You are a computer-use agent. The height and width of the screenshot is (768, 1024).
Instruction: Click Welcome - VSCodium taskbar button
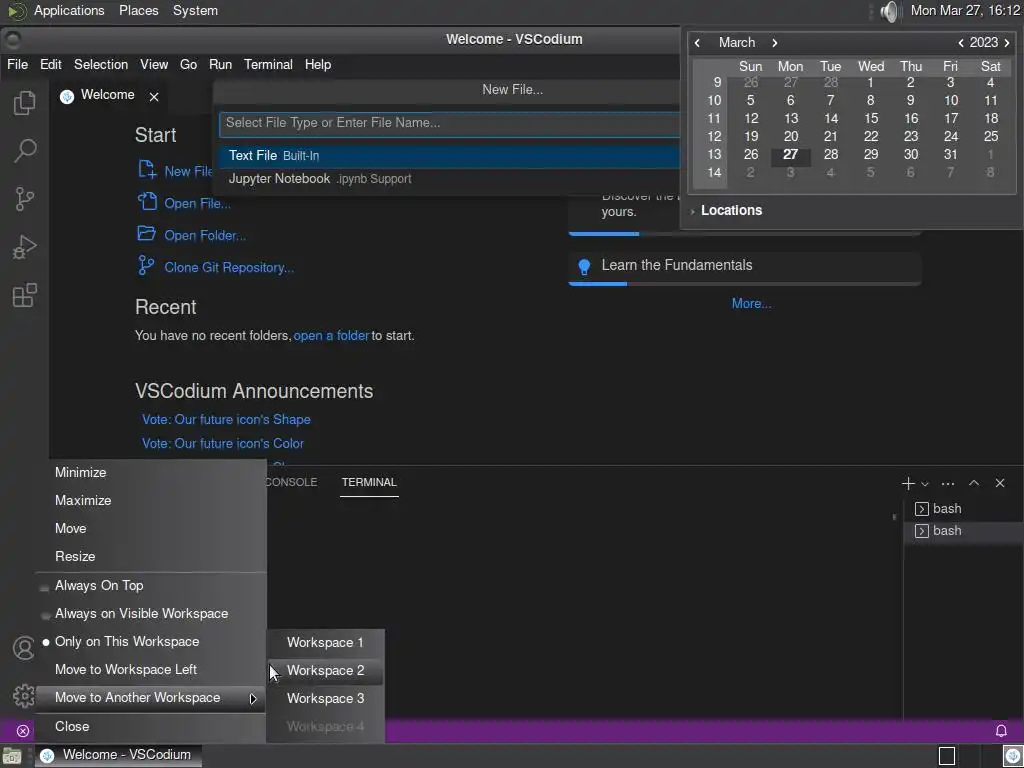point(118,756)
